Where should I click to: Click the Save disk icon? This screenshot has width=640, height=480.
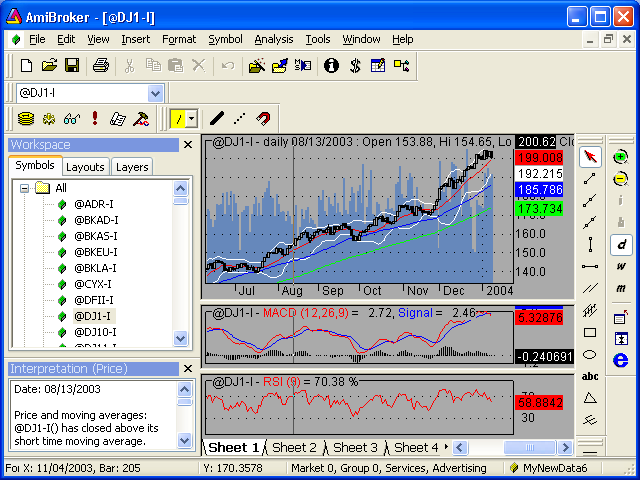click(x=72, y=65)
